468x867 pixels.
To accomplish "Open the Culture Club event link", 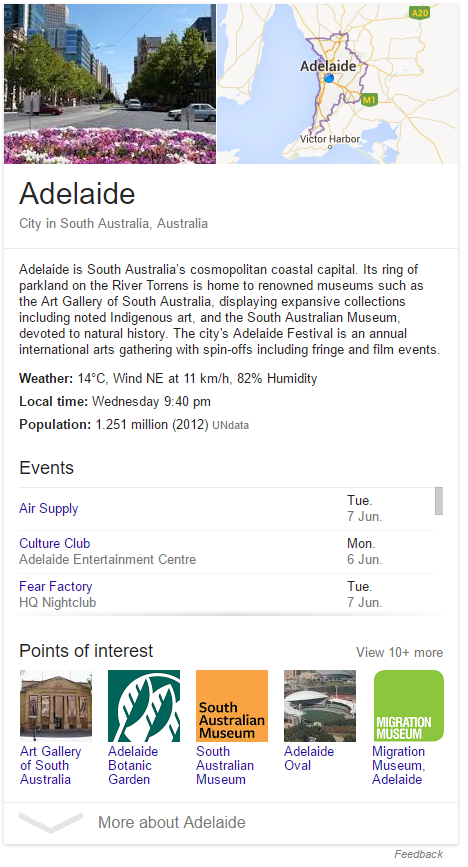I will pos(55,544).
